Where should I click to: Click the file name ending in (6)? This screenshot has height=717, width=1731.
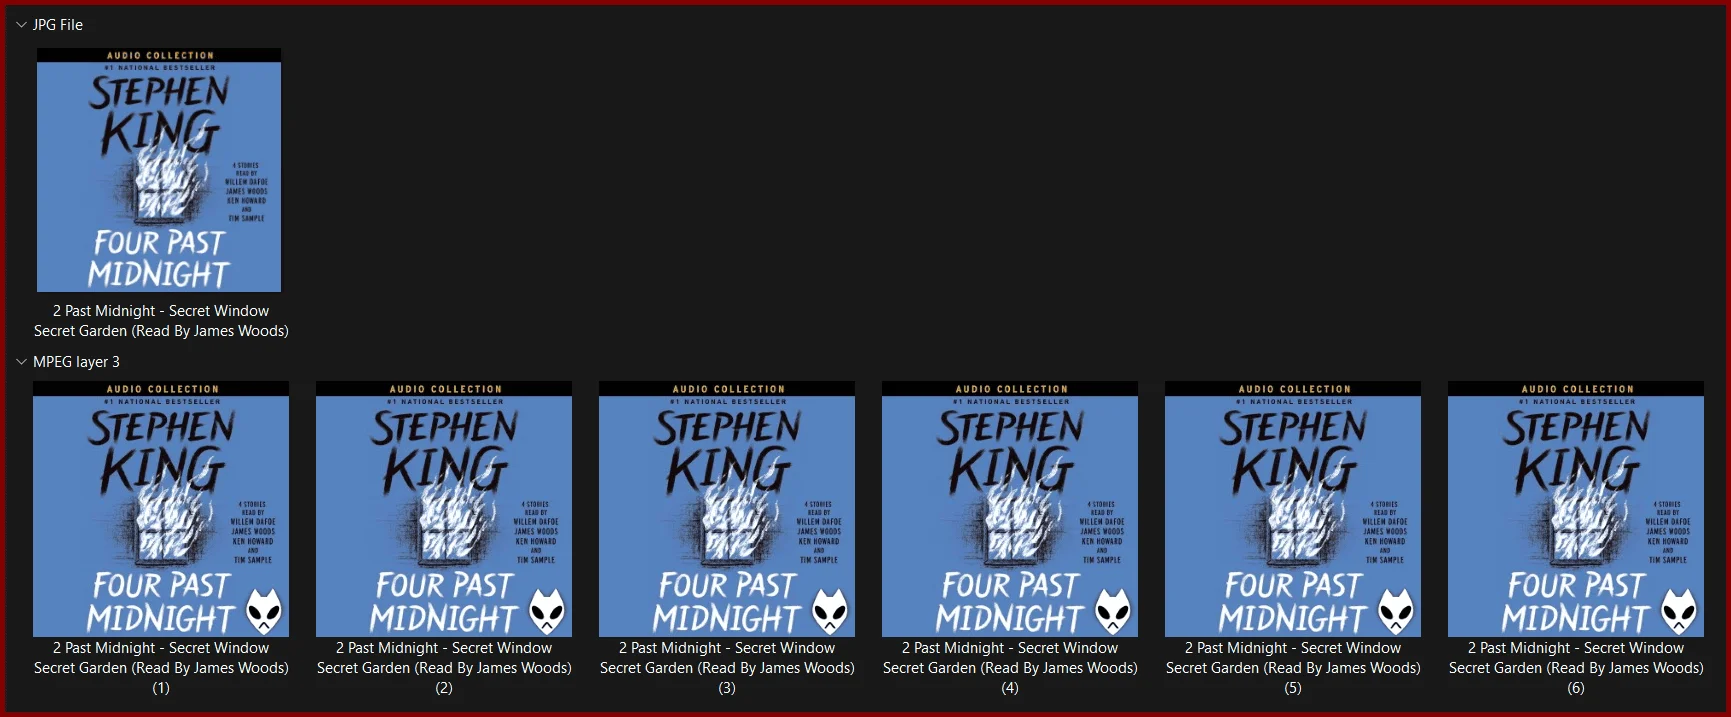pyautogui.click(x=1576, y=668)
